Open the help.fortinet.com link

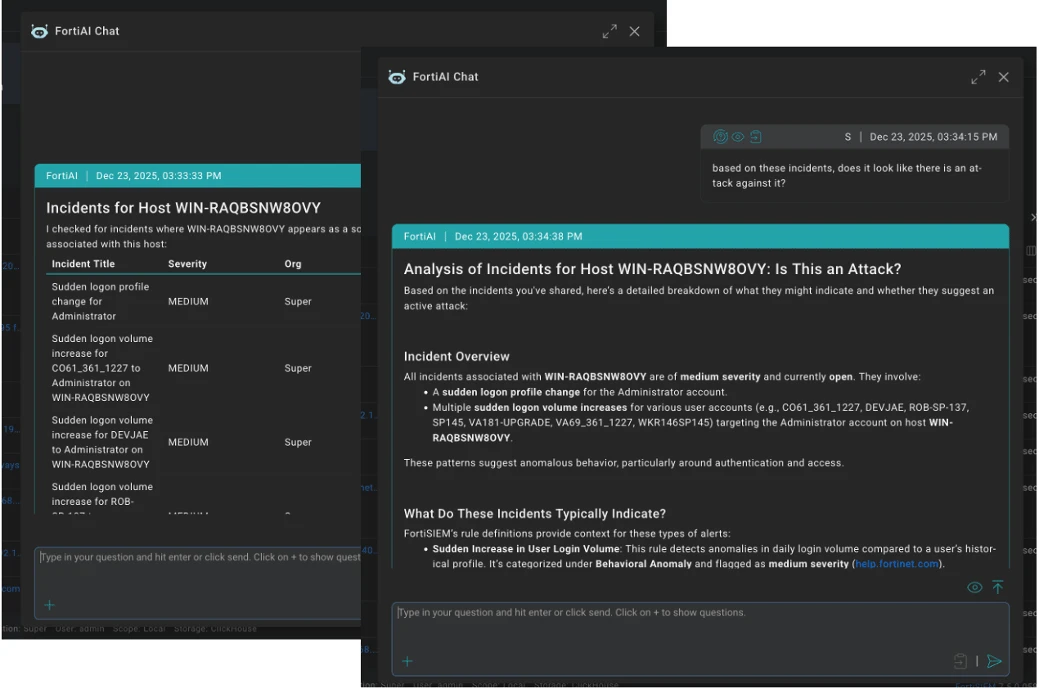(897, 564)
